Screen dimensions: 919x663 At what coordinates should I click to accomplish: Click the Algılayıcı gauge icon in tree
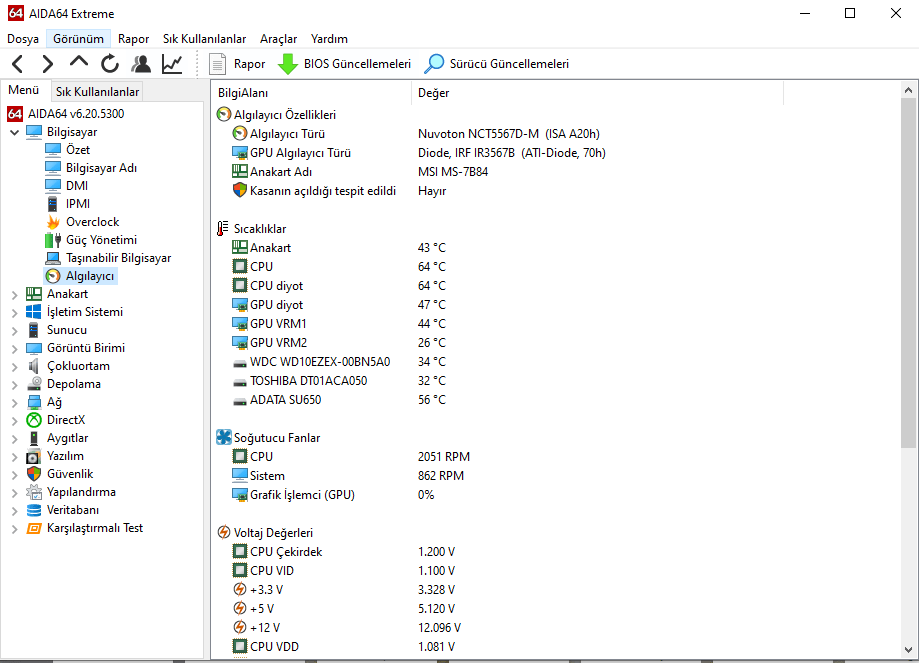point(53,276)
